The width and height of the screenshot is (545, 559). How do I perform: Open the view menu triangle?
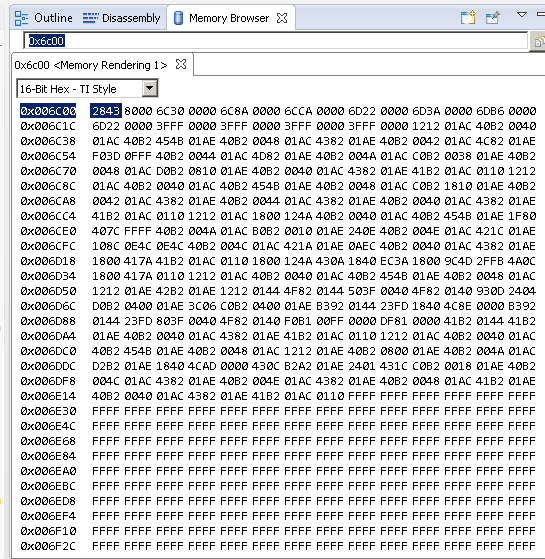[522, 15]
